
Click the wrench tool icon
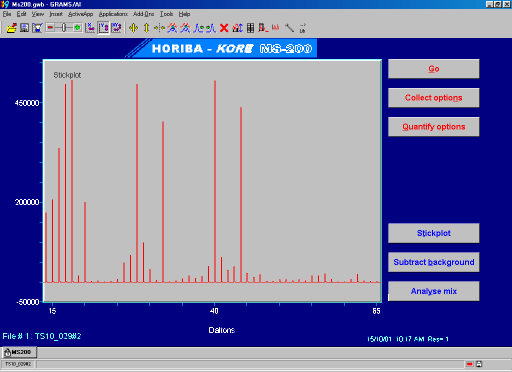289,28
